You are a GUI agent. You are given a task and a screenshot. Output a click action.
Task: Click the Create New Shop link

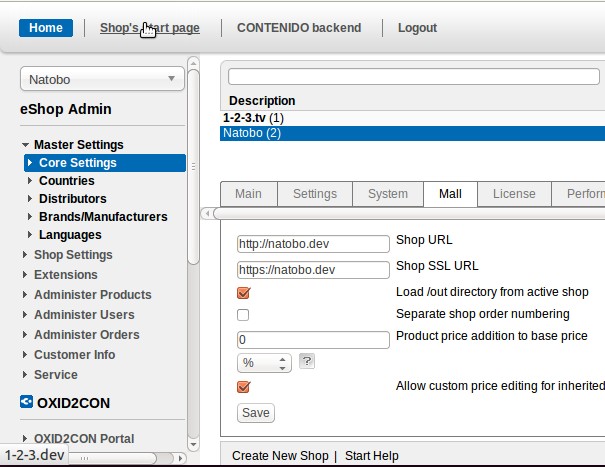click(279, 456)
